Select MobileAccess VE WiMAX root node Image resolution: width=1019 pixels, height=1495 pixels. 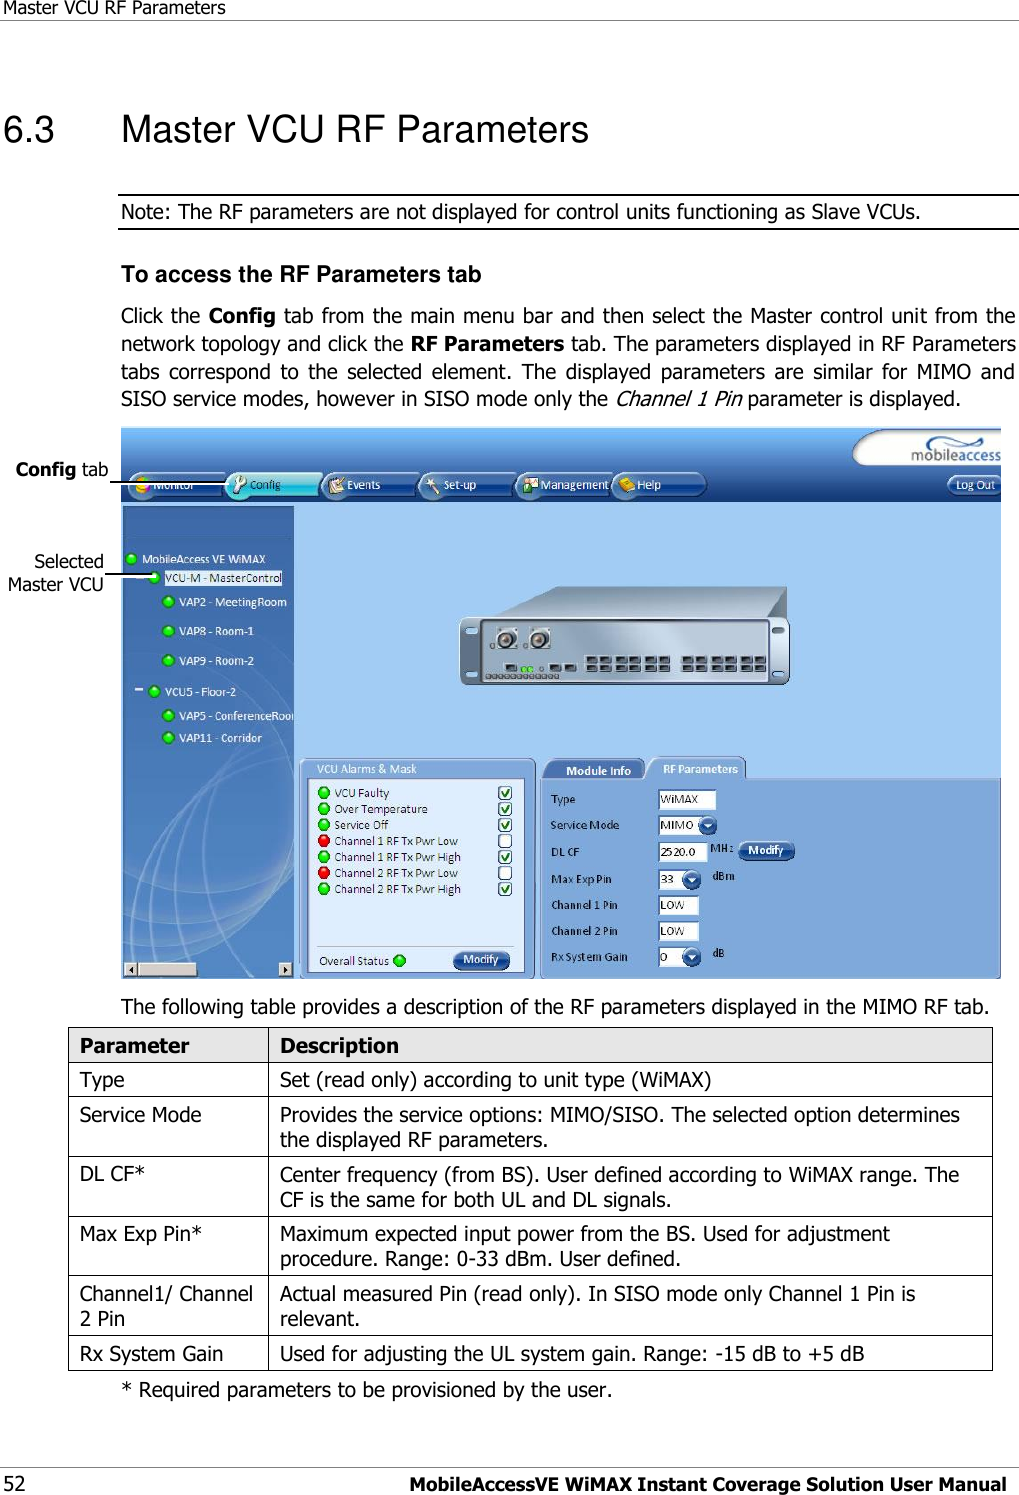(203, 559)
